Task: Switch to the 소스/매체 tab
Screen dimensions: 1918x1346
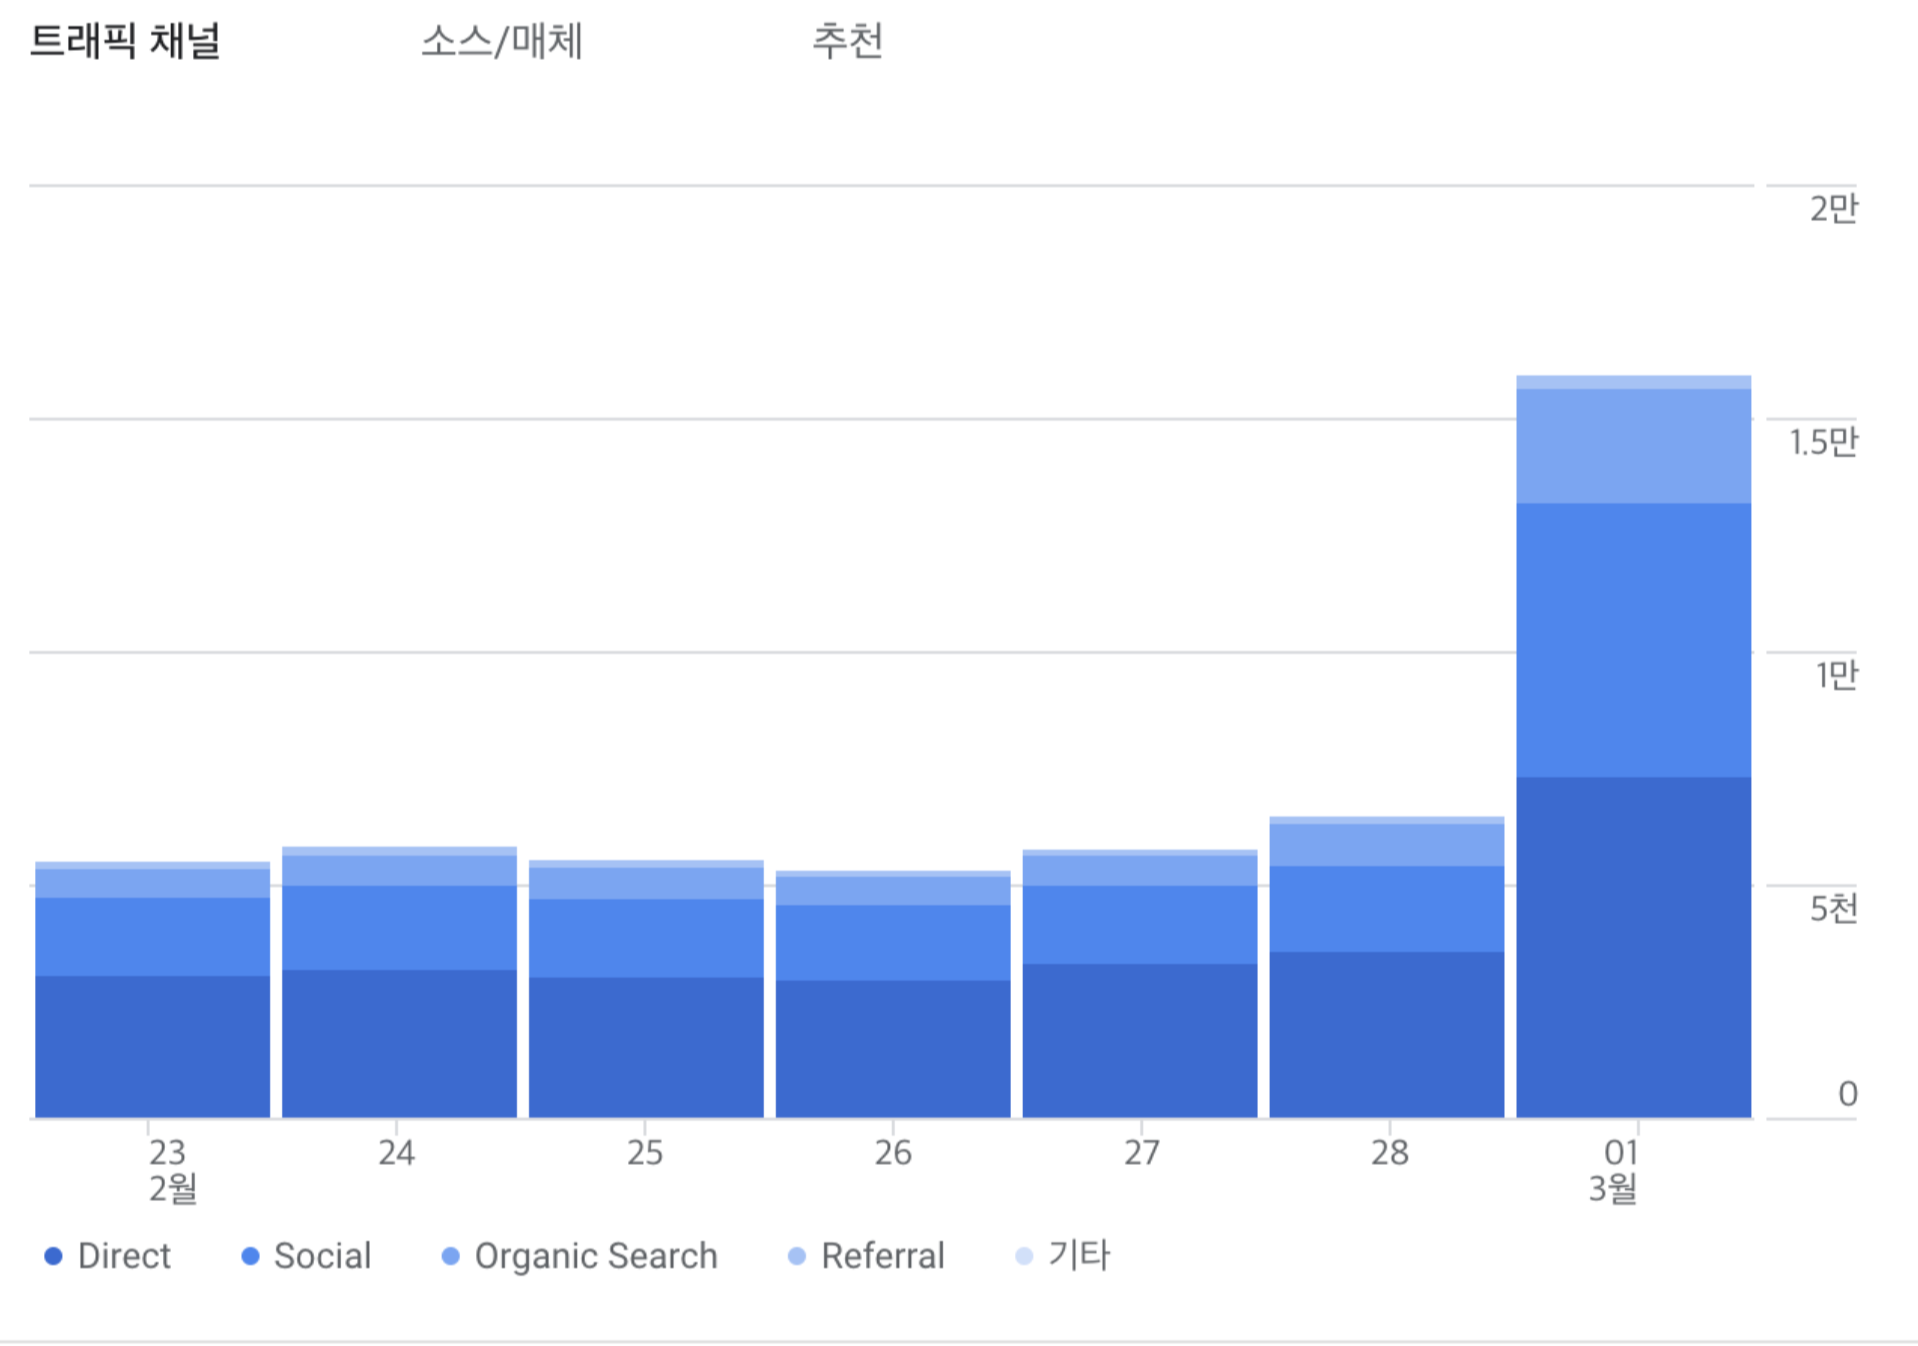Action: (502, 41)
